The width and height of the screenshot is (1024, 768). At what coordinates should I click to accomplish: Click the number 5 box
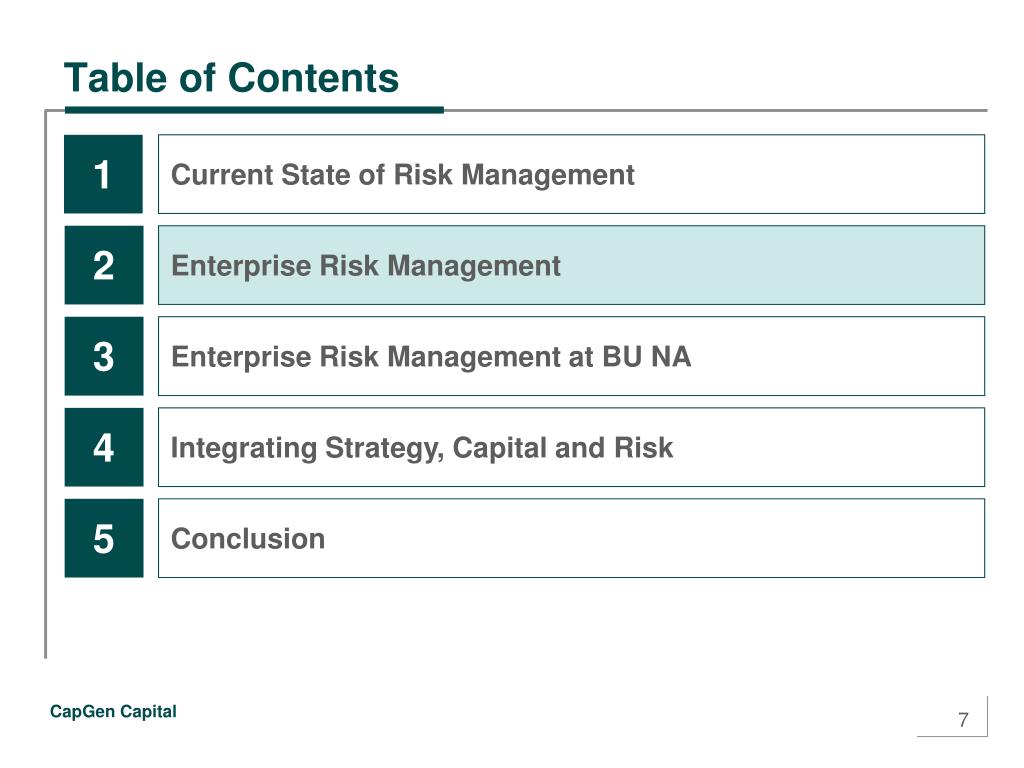[x=103, y=538]
